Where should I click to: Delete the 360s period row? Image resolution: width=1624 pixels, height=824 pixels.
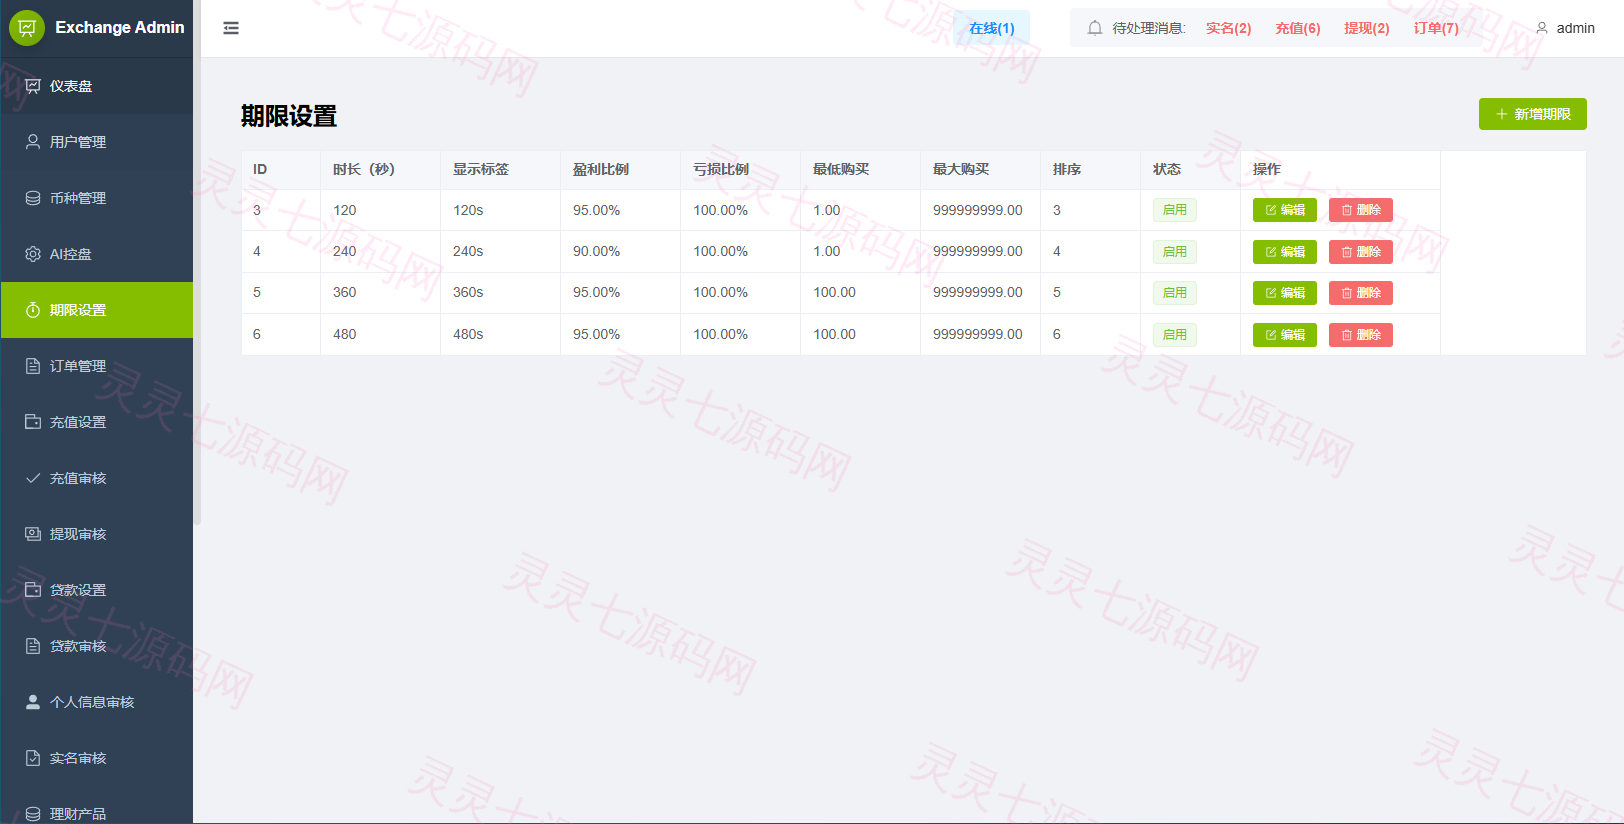[x=1360, y=293]
